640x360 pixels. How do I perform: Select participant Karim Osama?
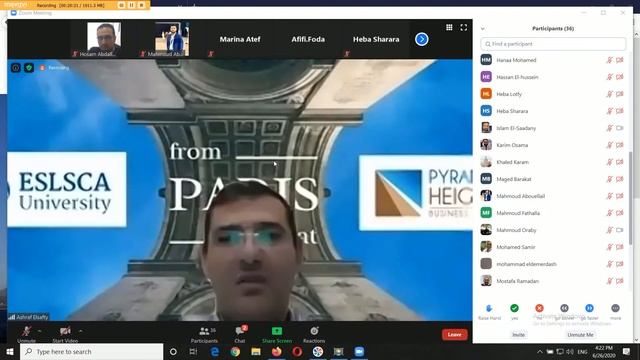[x=552, y=145]
